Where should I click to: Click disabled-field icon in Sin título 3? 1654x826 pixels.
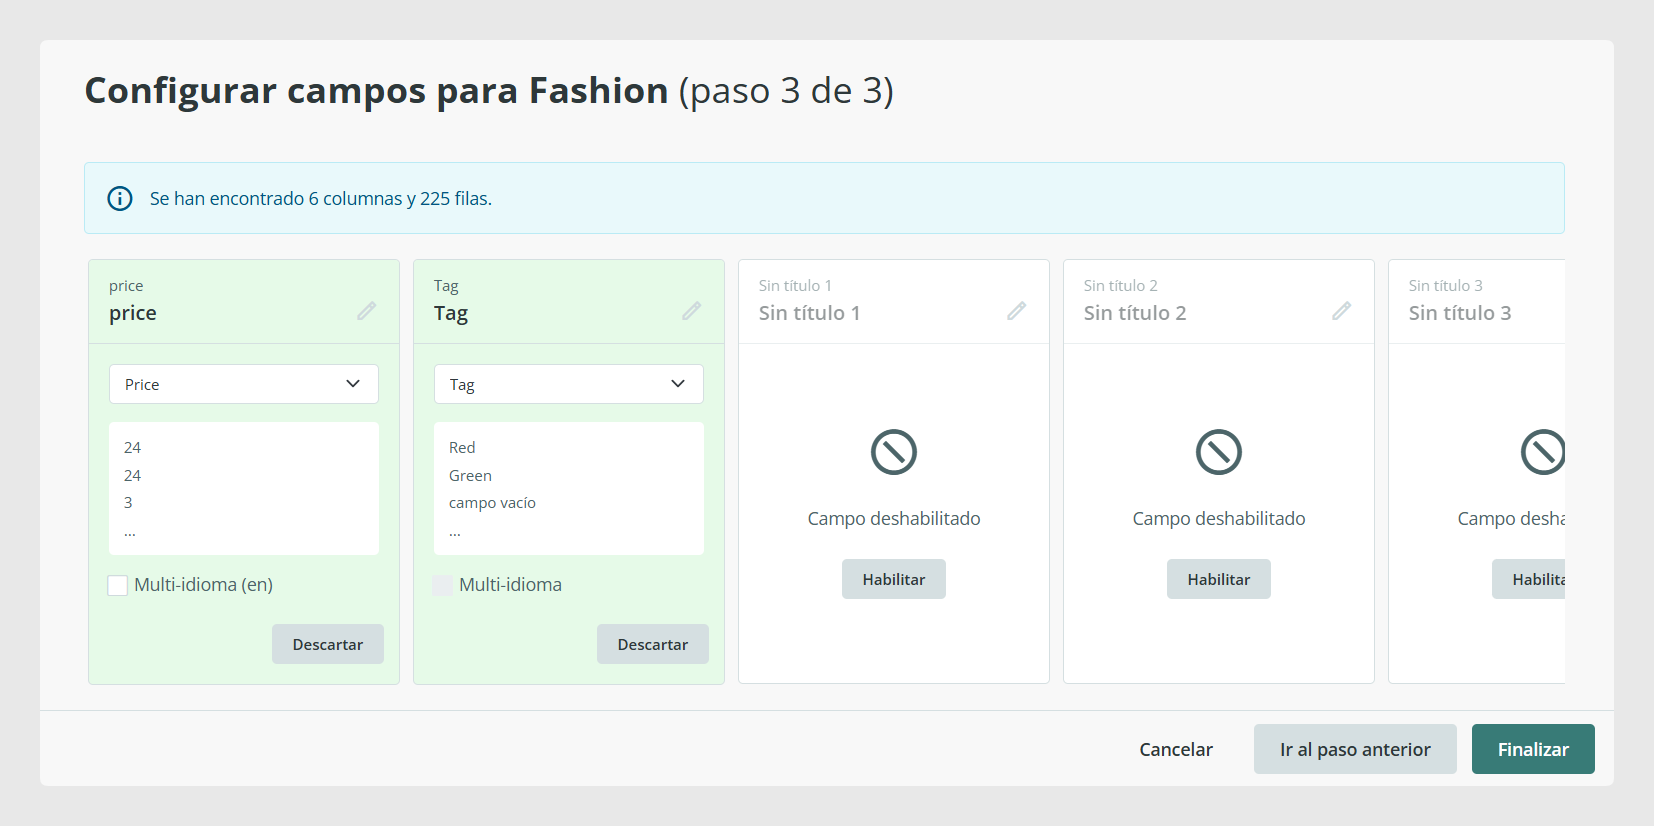[1543, 452]
